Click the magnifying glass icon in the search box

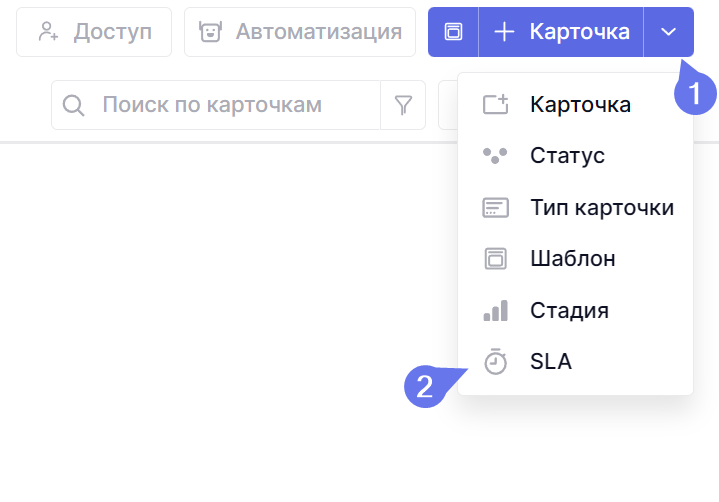[74, 105]
